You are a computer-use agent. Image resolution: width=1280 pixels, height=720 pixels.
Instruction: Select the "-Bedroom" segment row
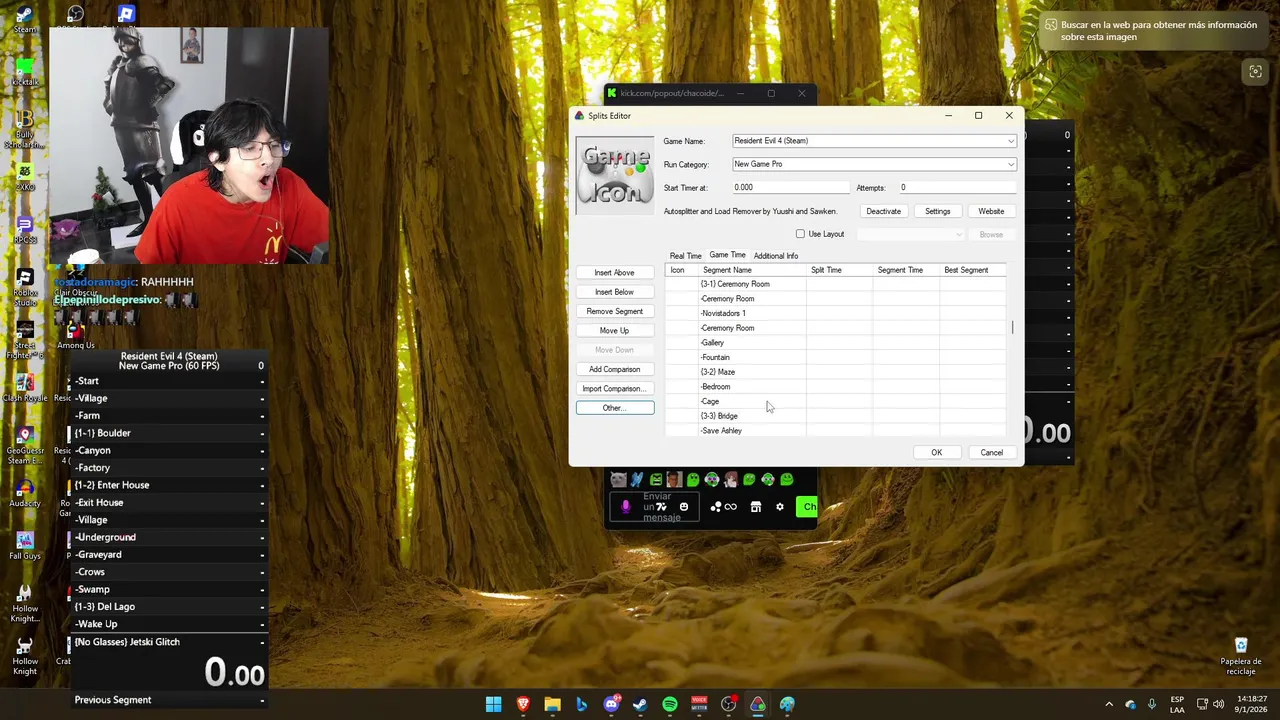[x=835, y=387]
